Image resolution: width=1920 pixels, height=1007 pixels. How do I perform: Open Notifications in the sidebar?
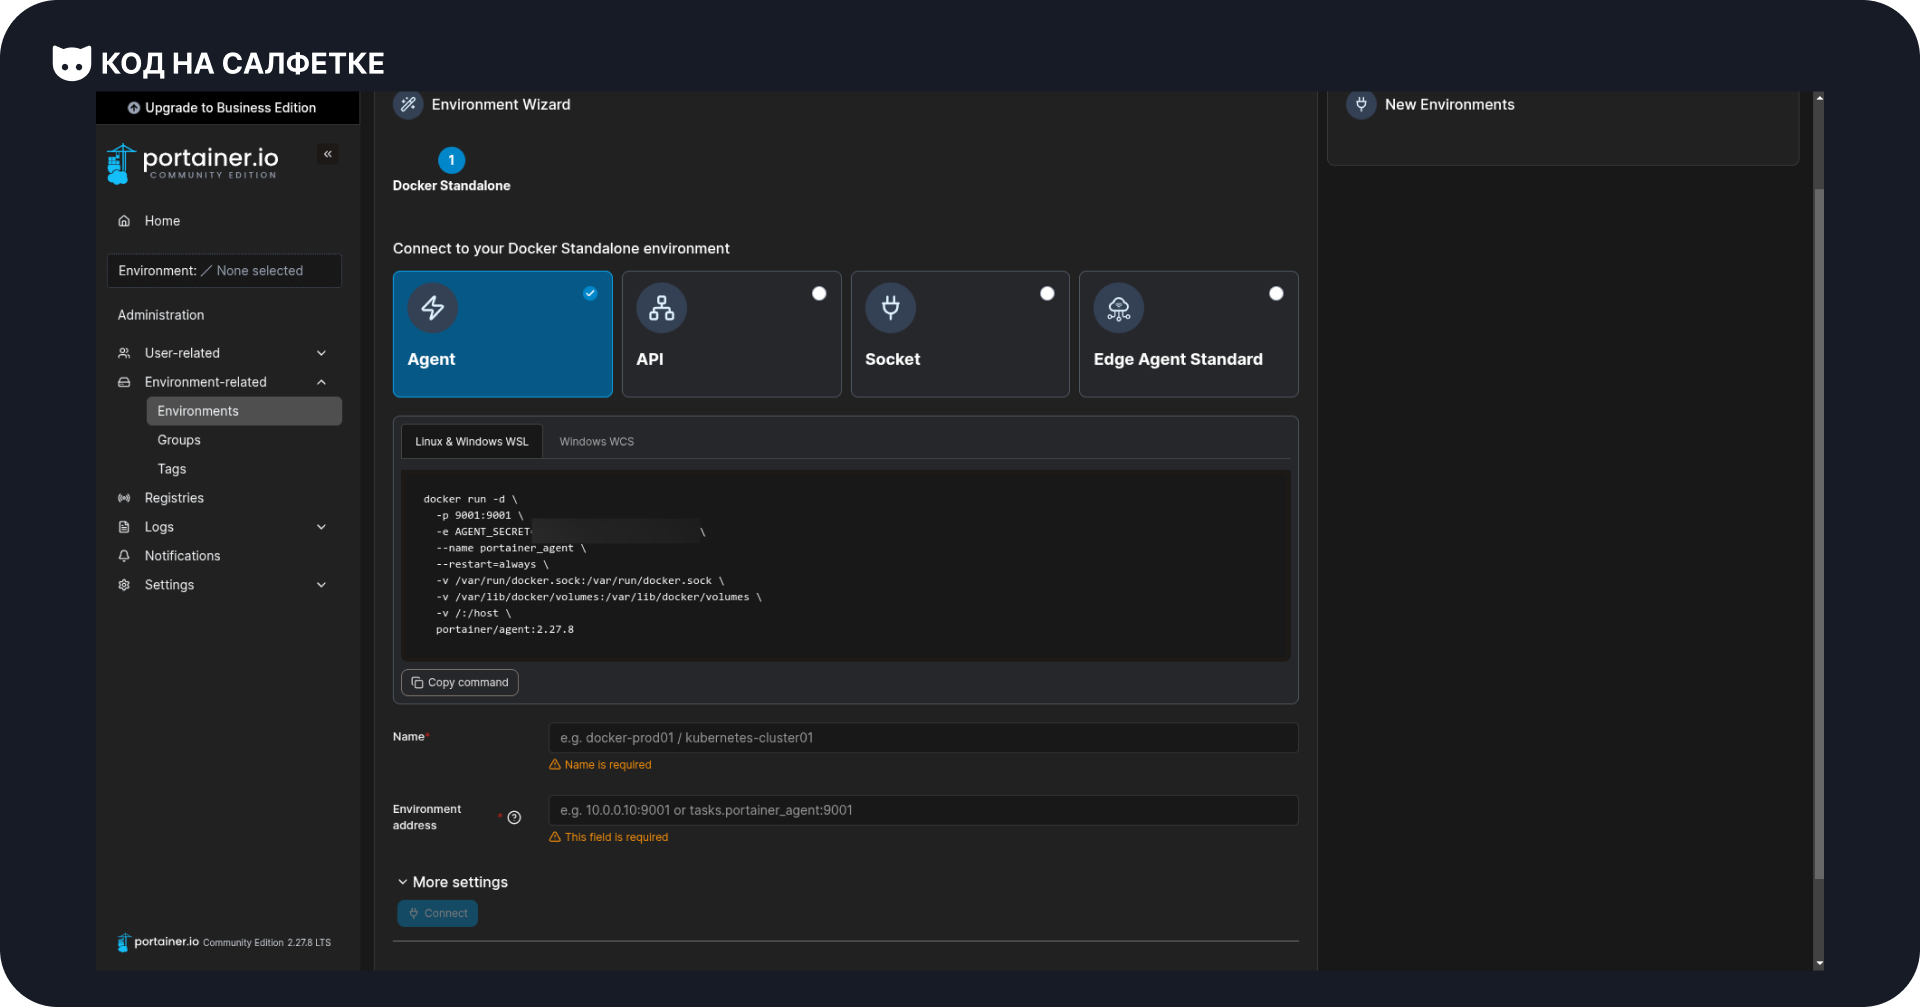click(x=182, y=556)
